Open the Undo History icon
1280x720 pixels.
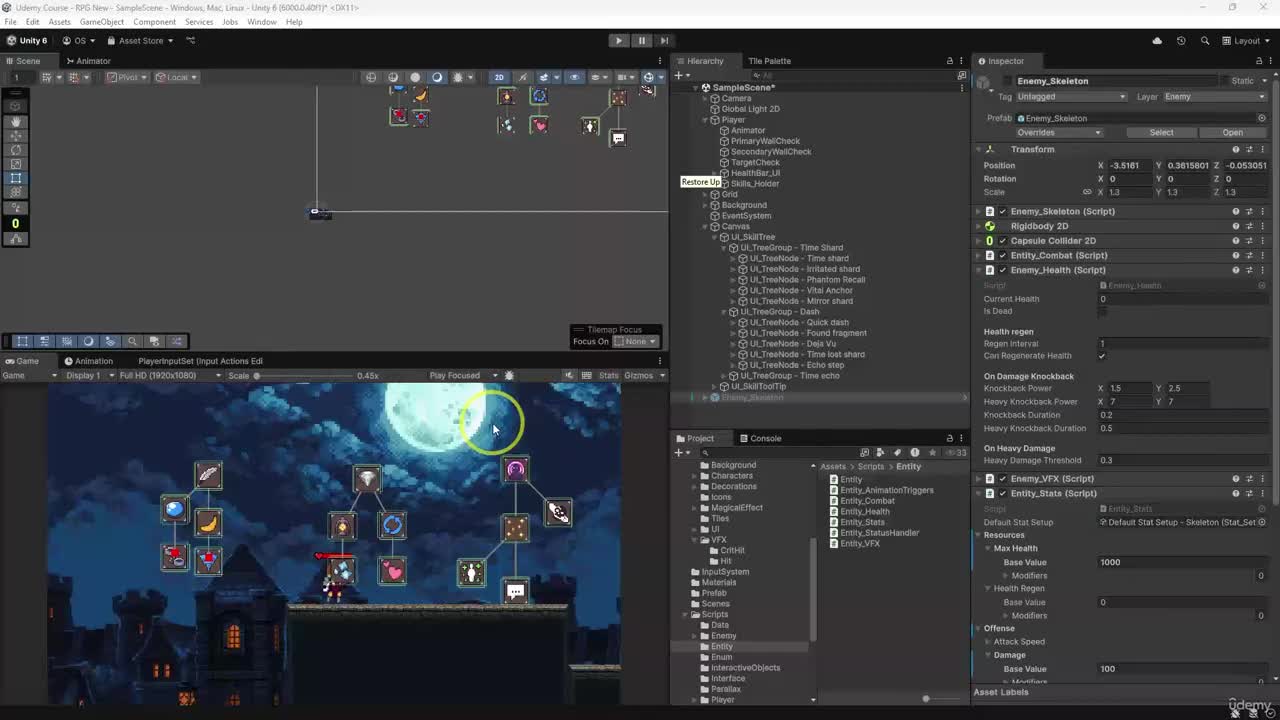pos(1181,41)
